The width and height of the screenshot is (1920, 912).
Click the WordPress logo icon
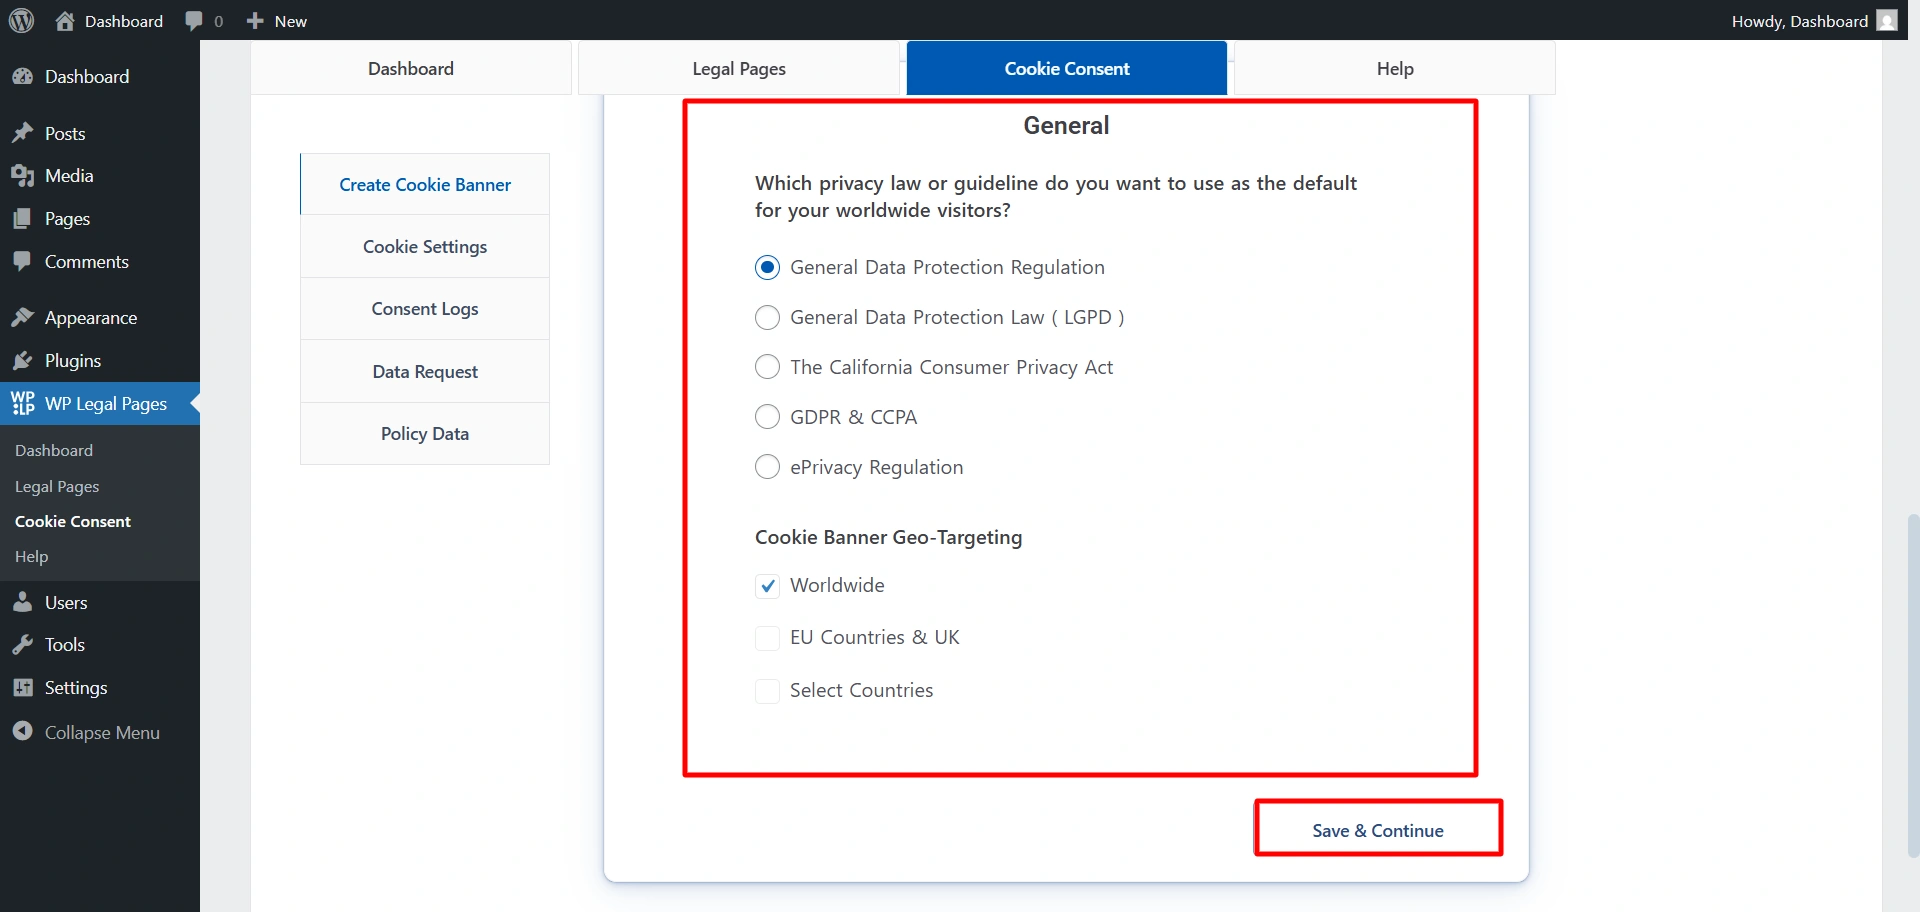21,21
